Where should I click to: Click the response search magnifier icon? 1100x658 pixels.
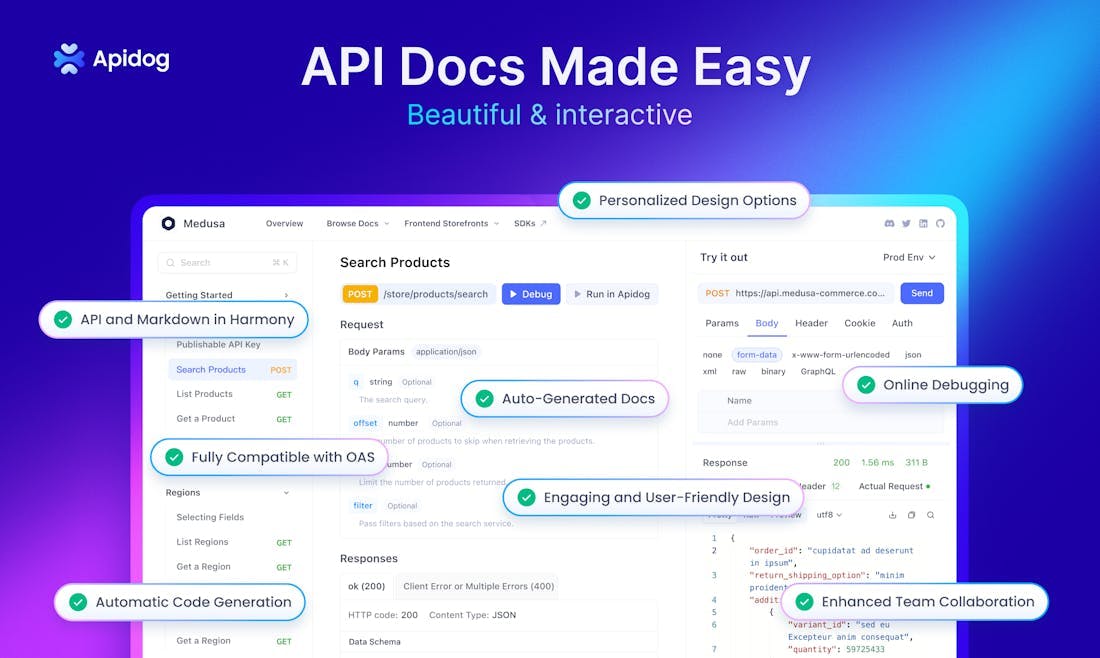[x=930, y=515]
